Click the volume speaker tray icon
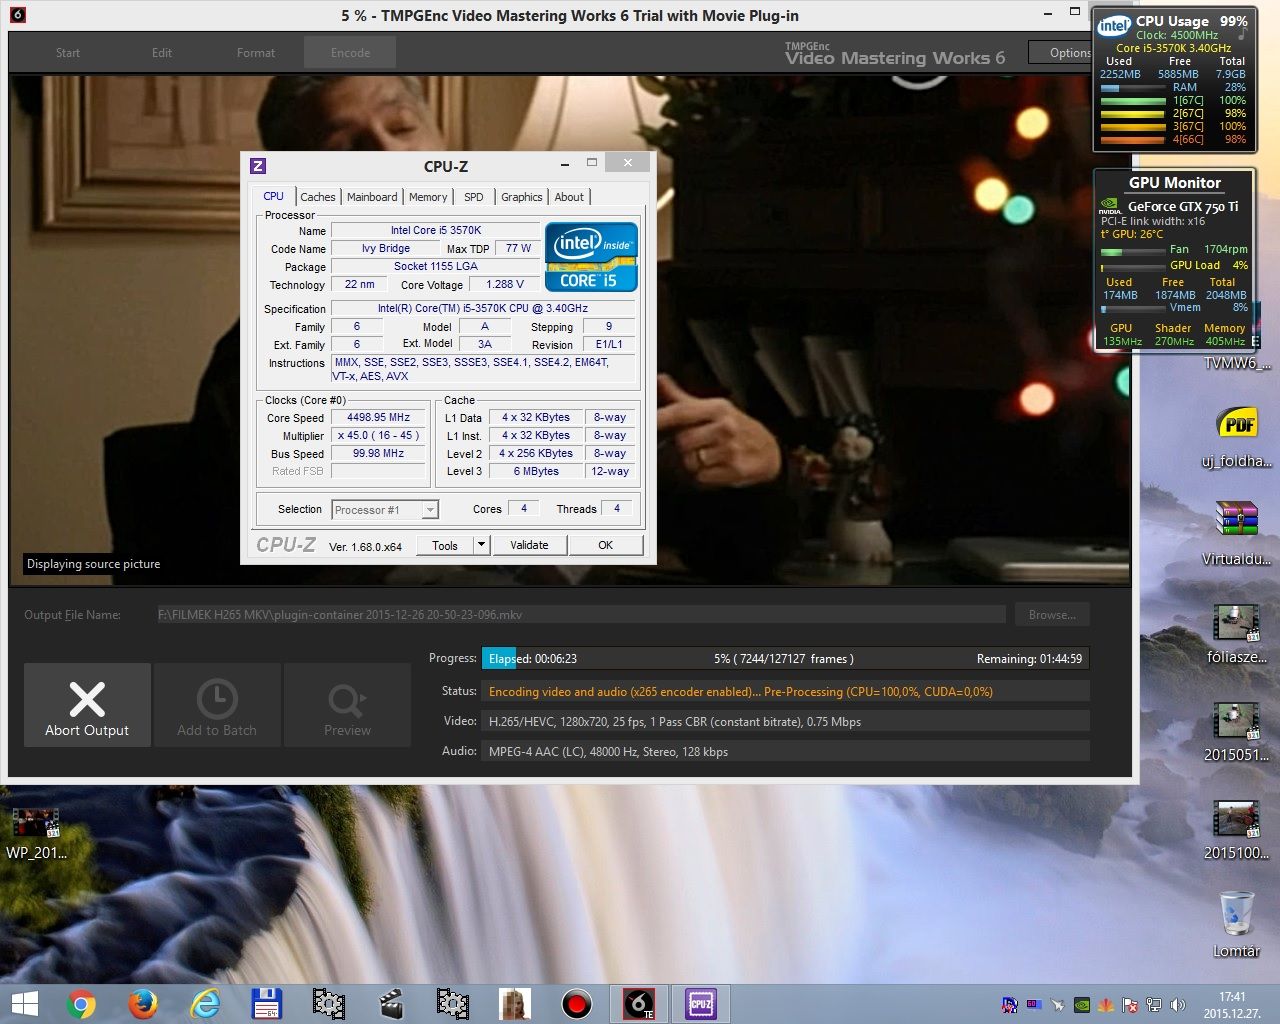Screen dimensions: 1280x1024 (1178, 1005)
